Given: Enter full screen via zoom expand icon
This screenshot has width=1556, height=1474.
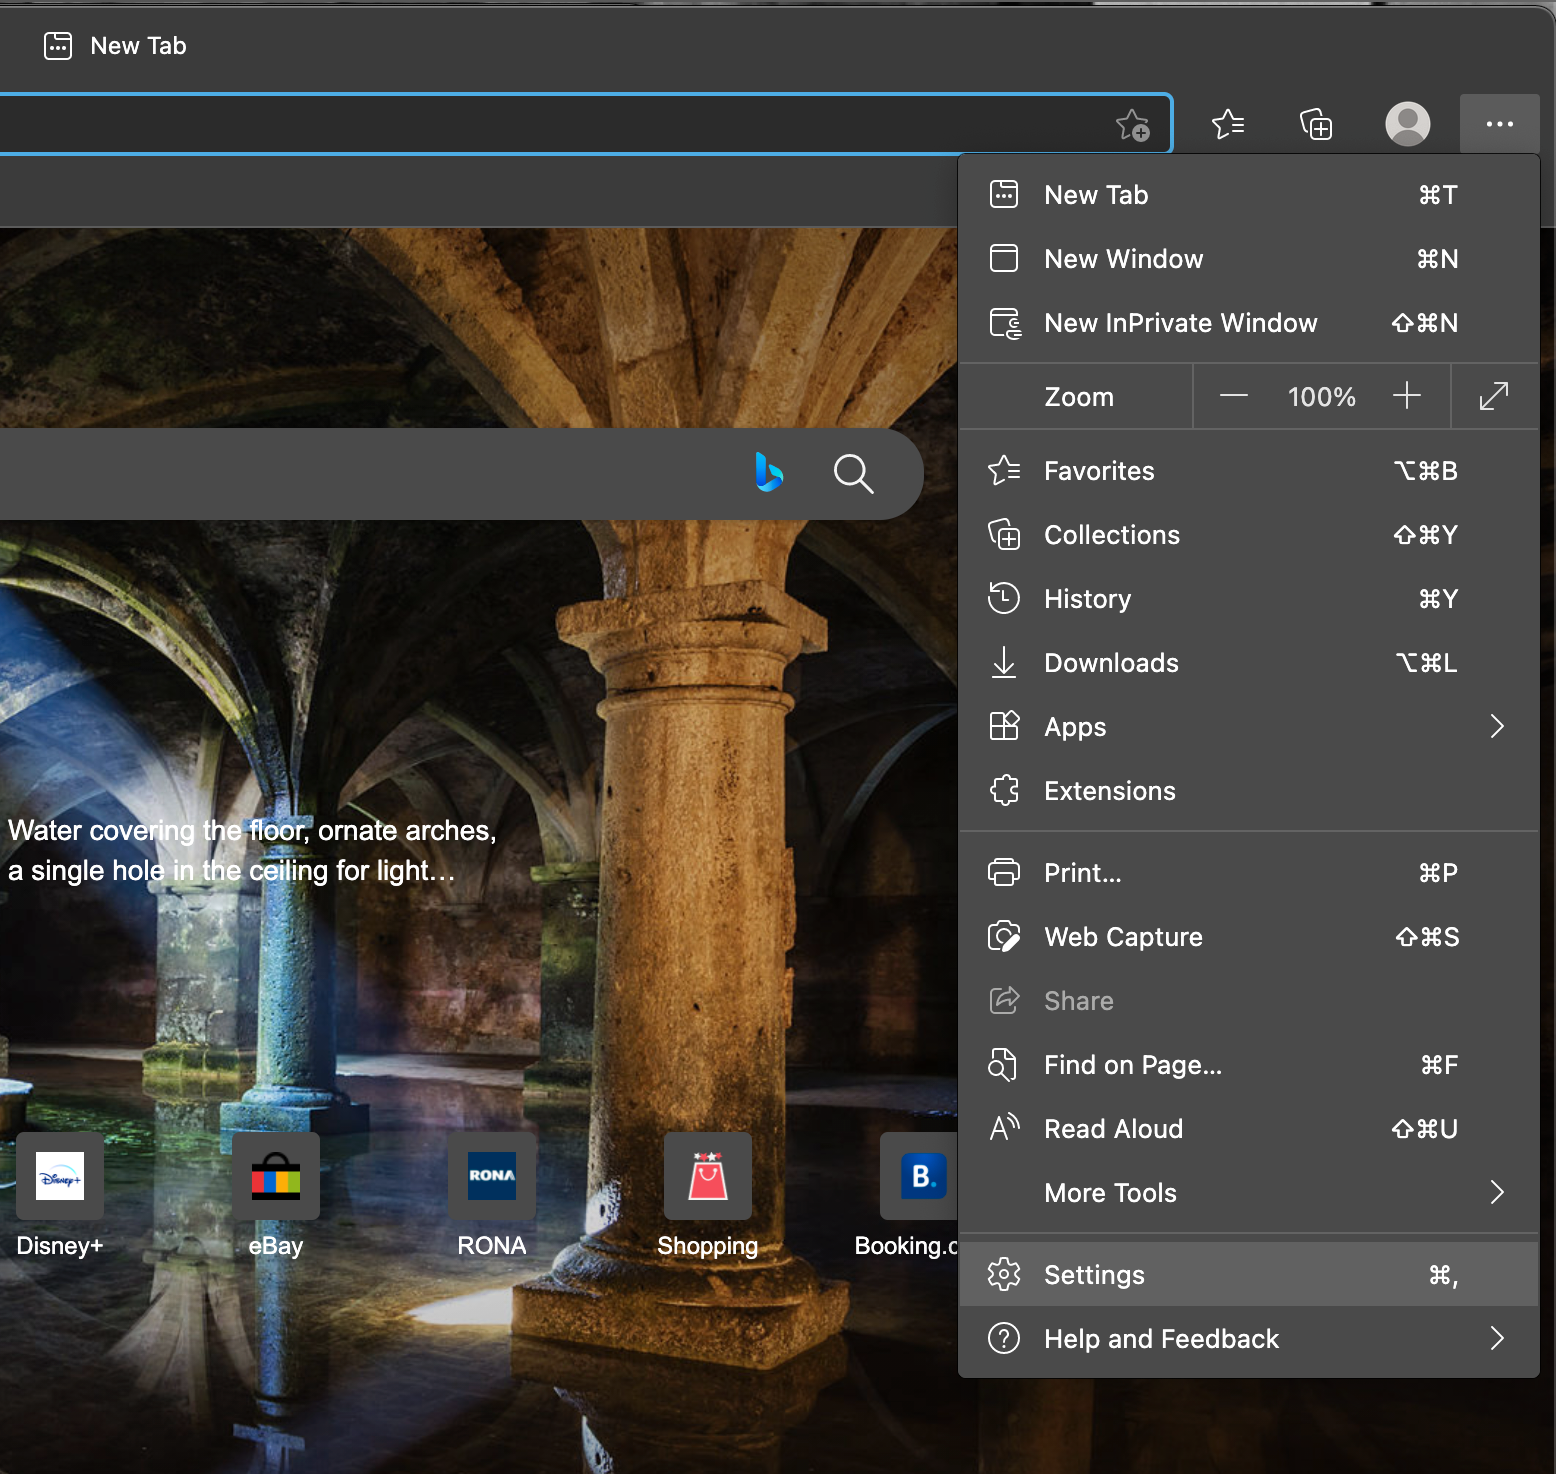Looking at the screenshot, I should pyautogui.click(x=1493, y=397).
